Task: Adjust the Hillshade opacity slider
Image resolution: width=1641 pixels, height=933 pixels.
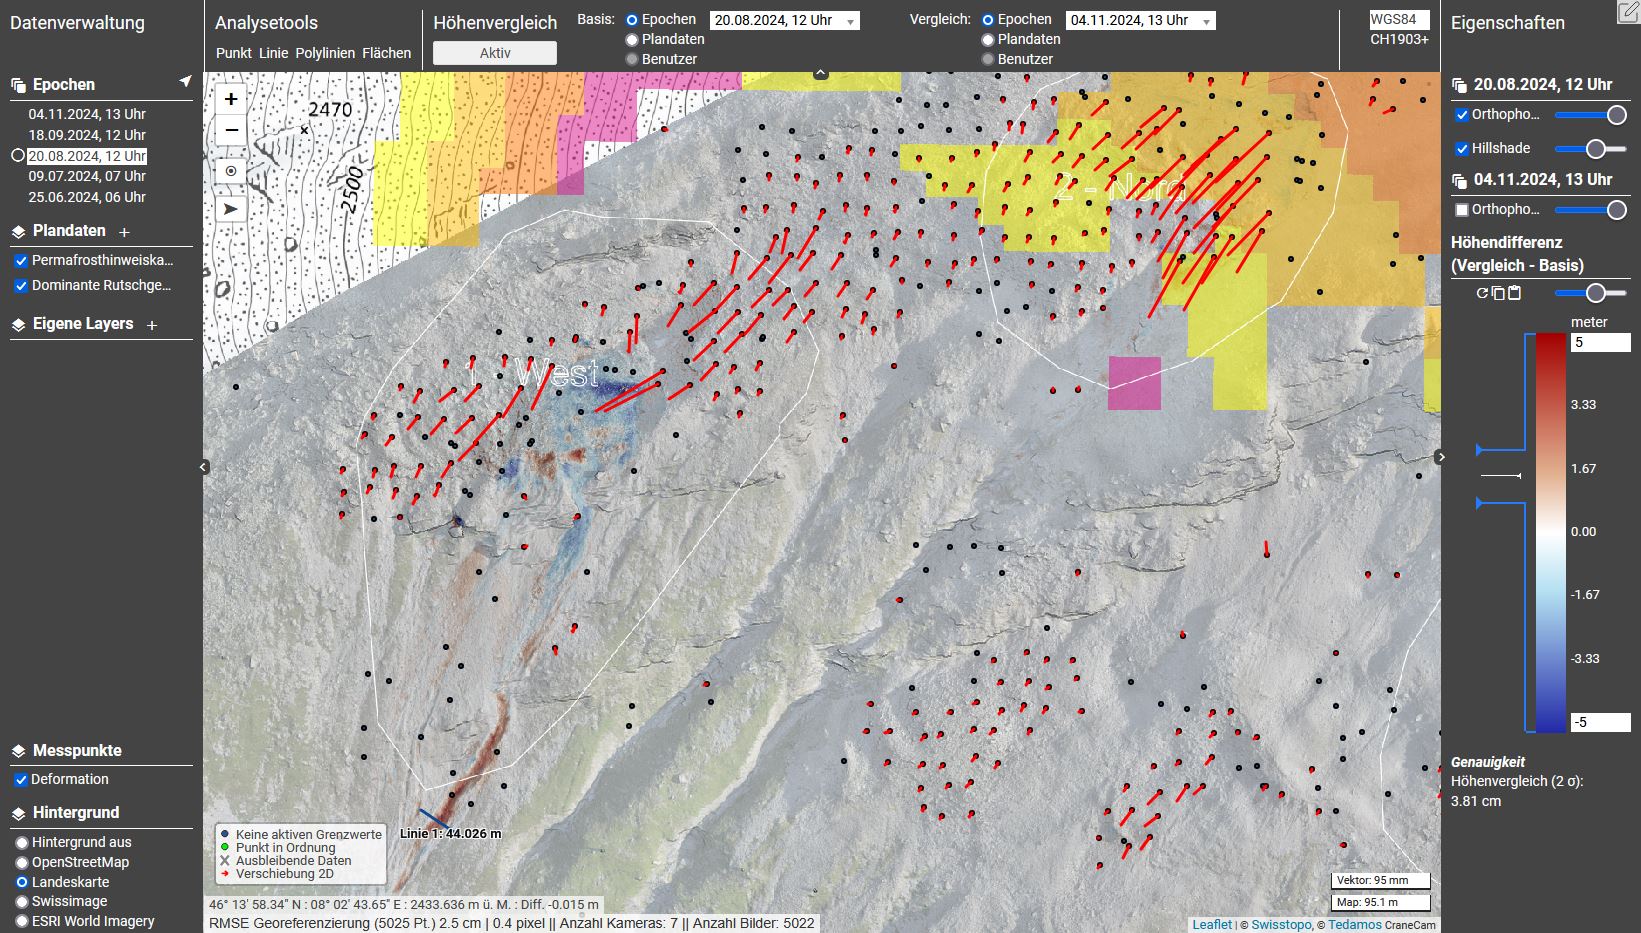Action: 1595,149
